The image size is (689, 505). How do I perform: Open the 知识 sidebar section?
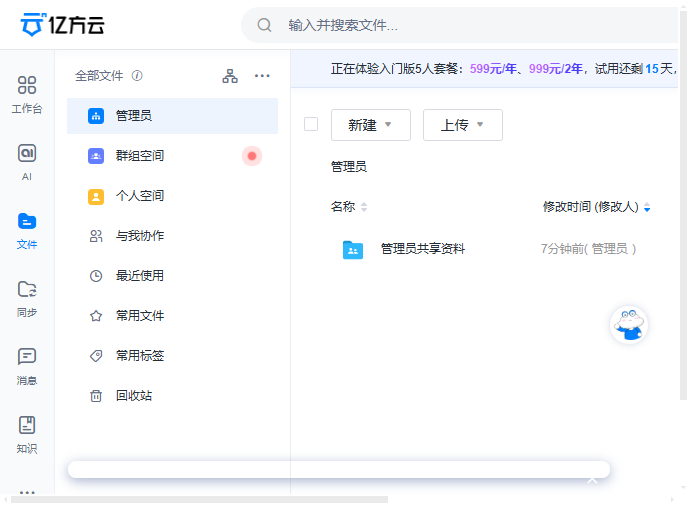pos(27,435)
